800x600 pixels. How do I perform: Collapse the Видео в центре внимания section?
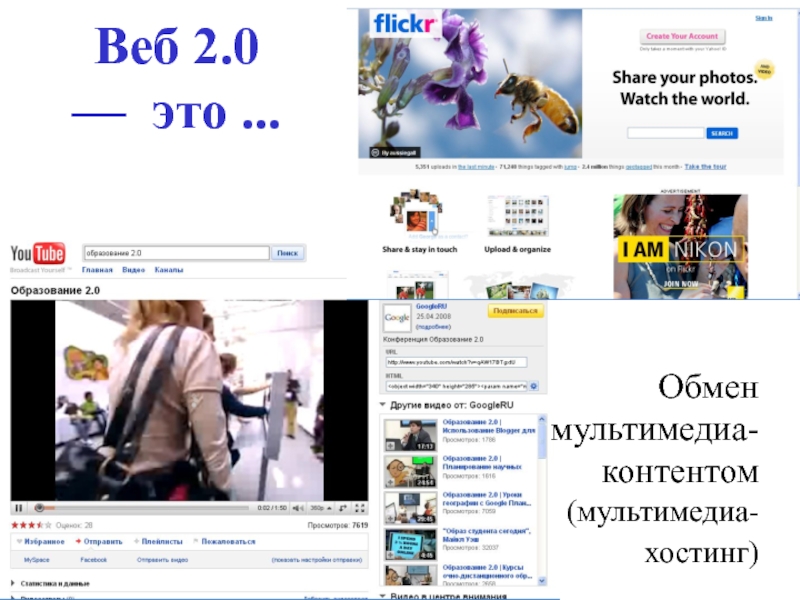(383, 596)
